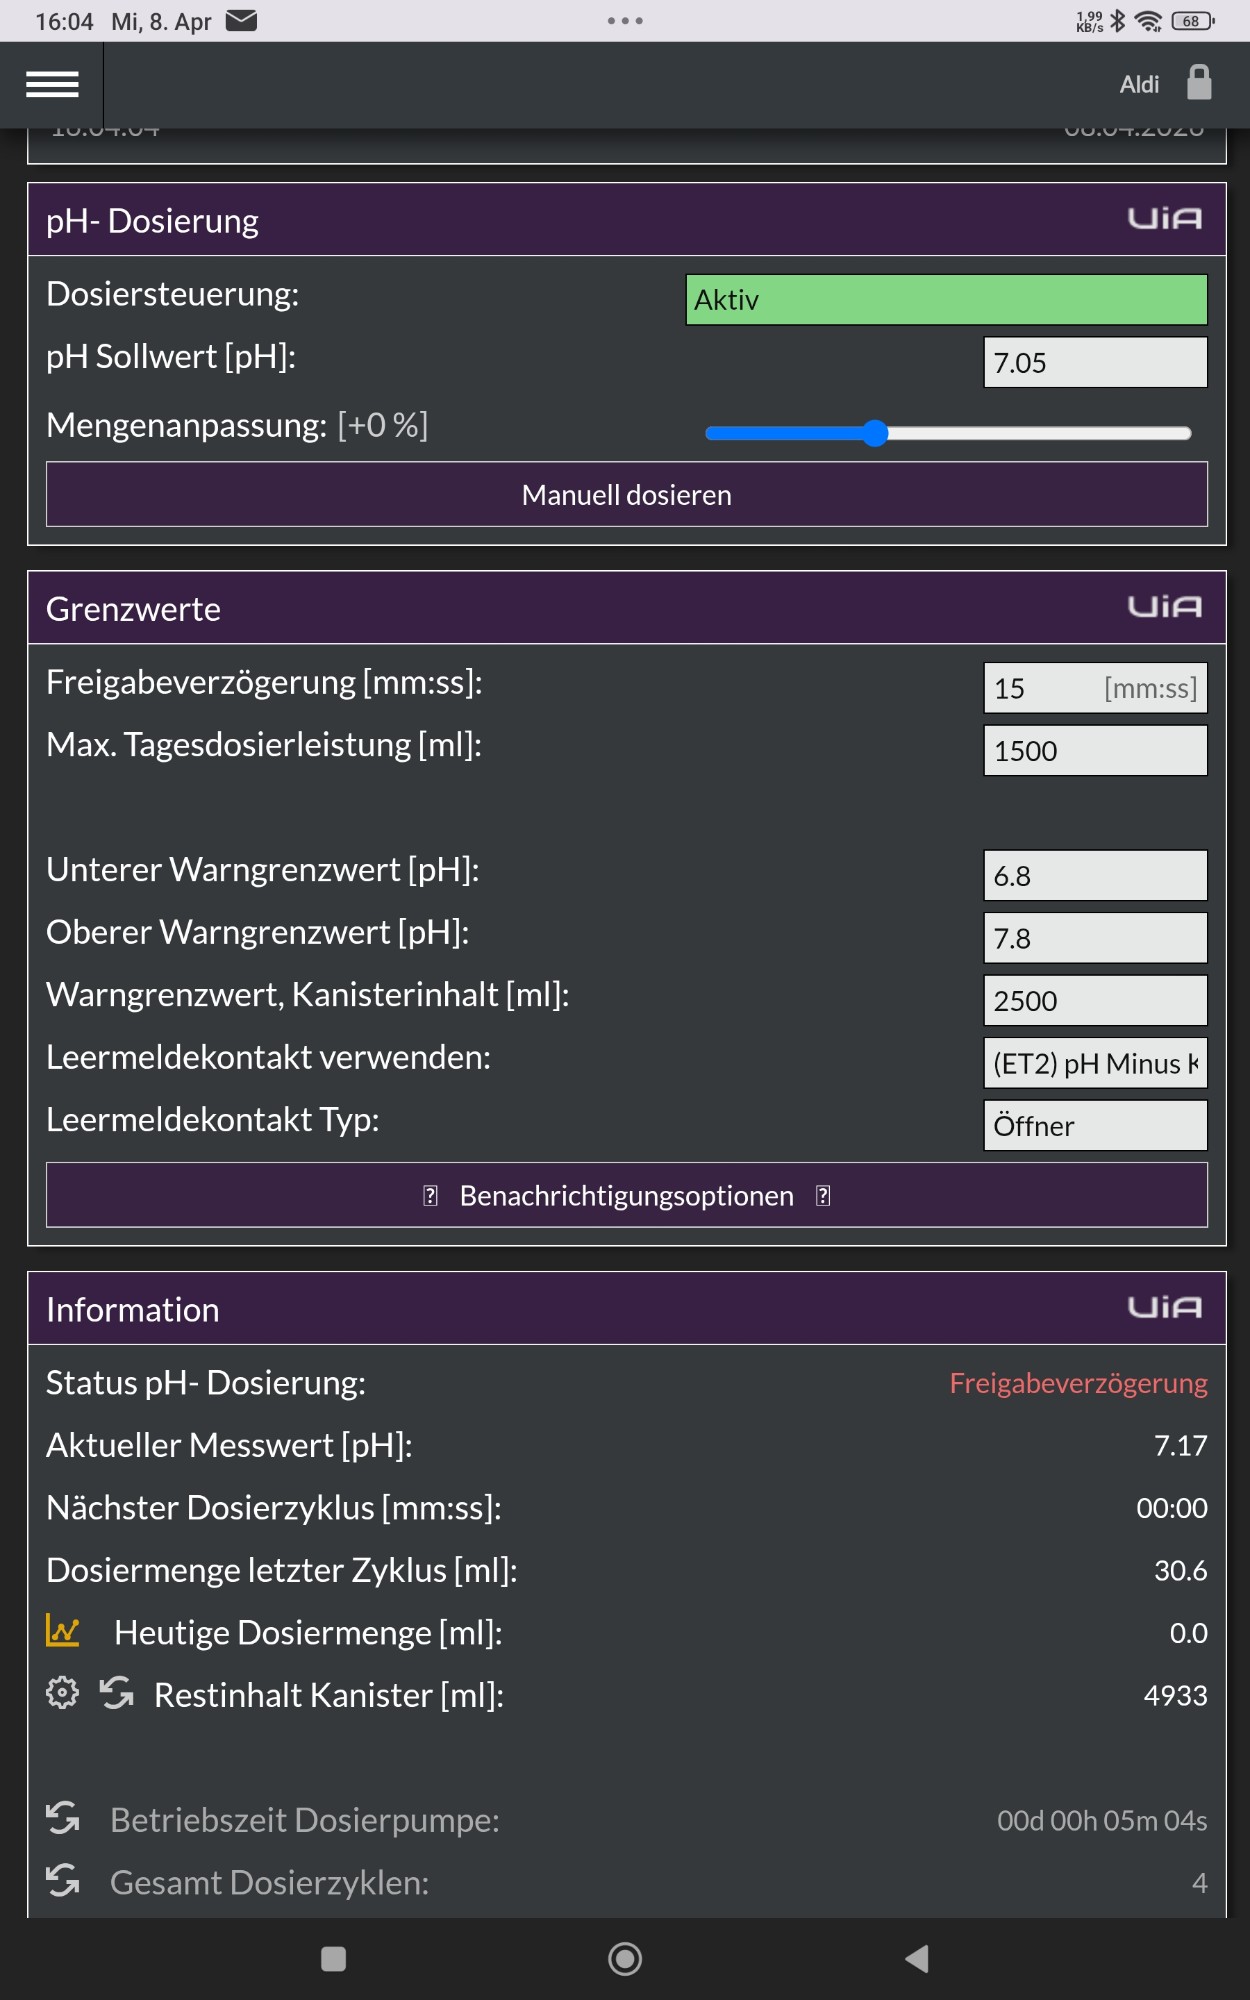The height and width of the screenshot is (2000, 1250).
Task: Open the hamburger menu
Action: point(52,85)
